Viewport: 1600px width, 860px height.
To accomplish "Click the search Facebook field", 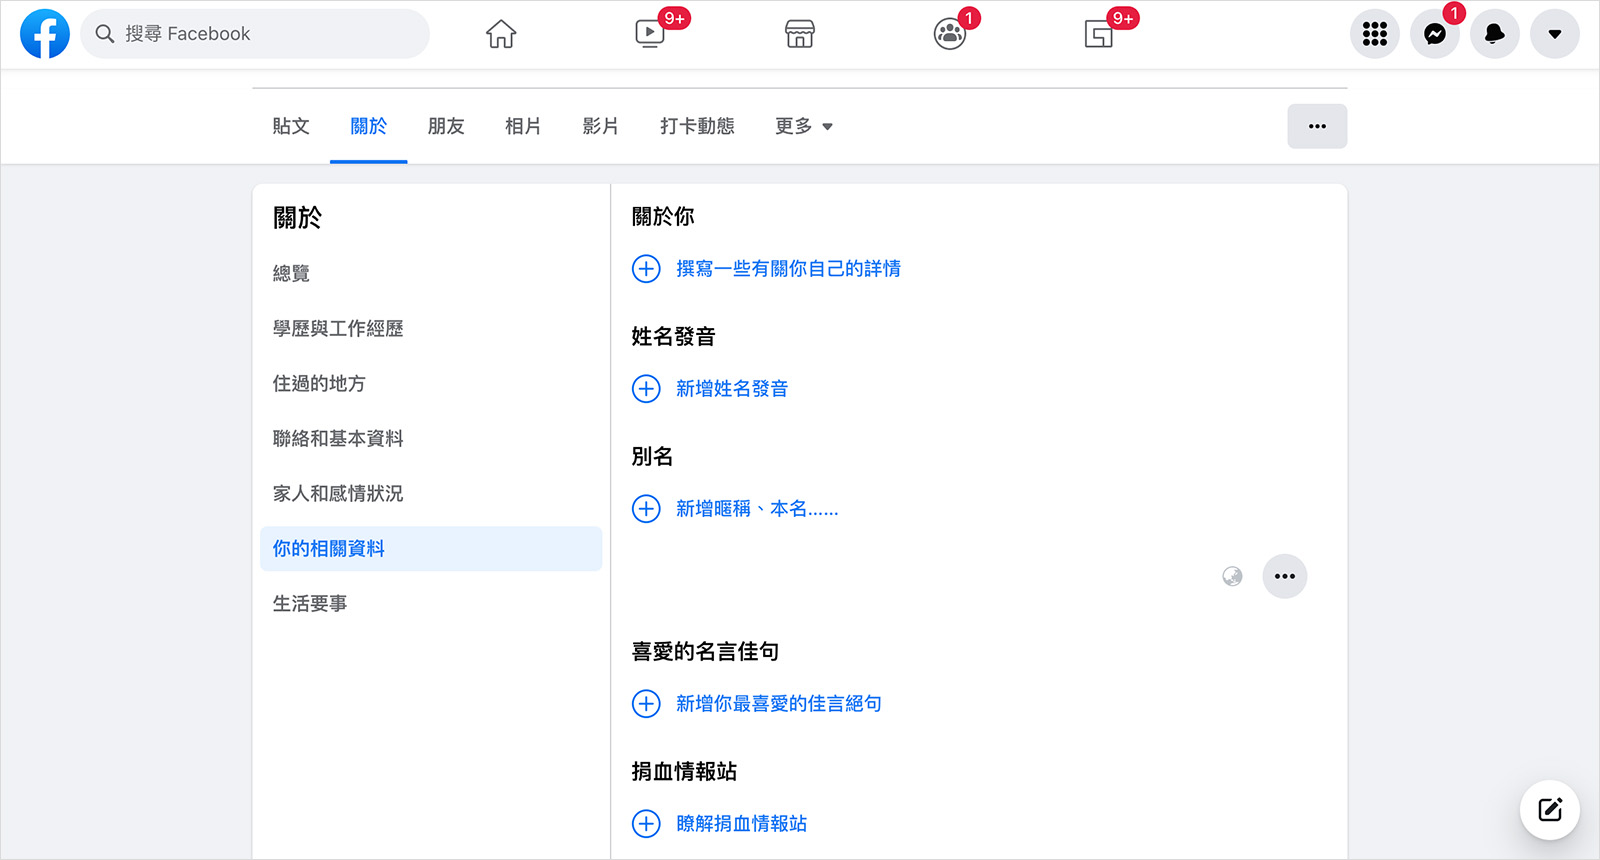I will coord(255,34).
